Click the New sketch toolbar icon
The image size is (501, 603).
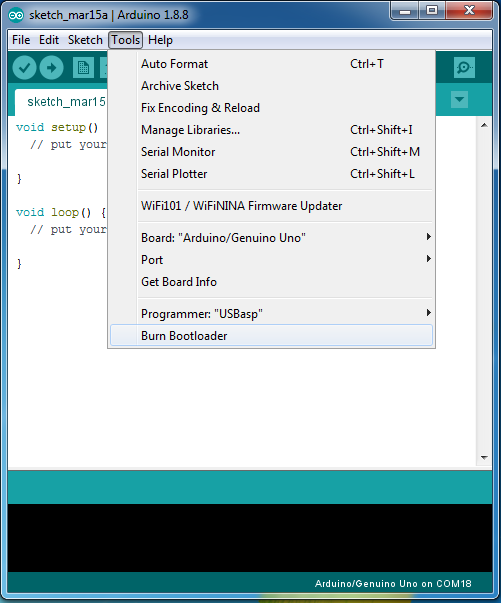[x=83, y=68]
